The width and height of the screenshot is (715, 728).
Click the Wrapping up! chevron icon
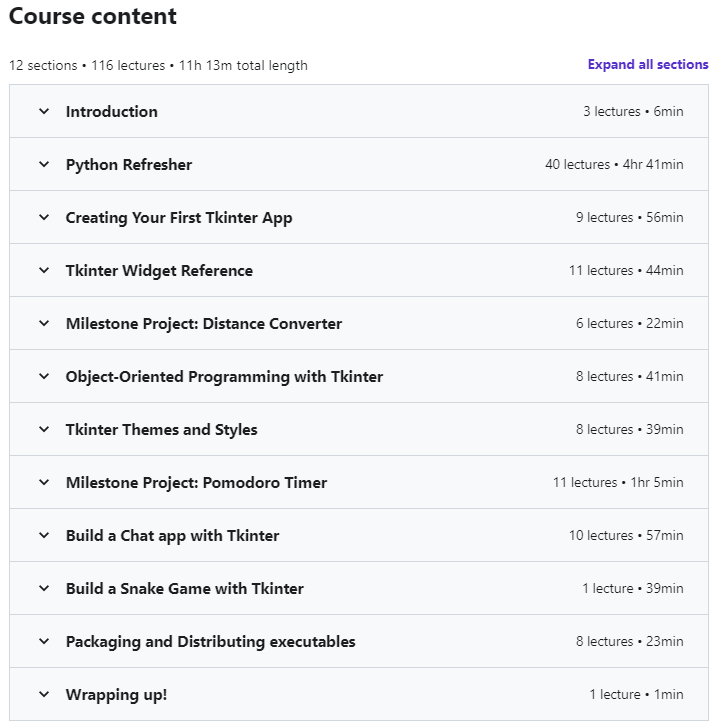coord(44,695)
